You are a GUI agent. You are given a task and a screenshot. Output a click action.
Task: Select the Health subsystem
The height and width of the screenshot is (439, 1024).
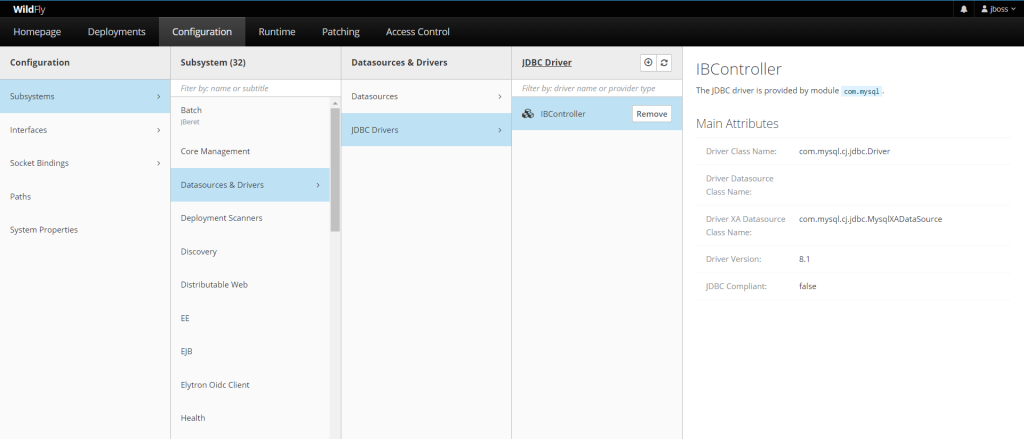tap(250, 418)
